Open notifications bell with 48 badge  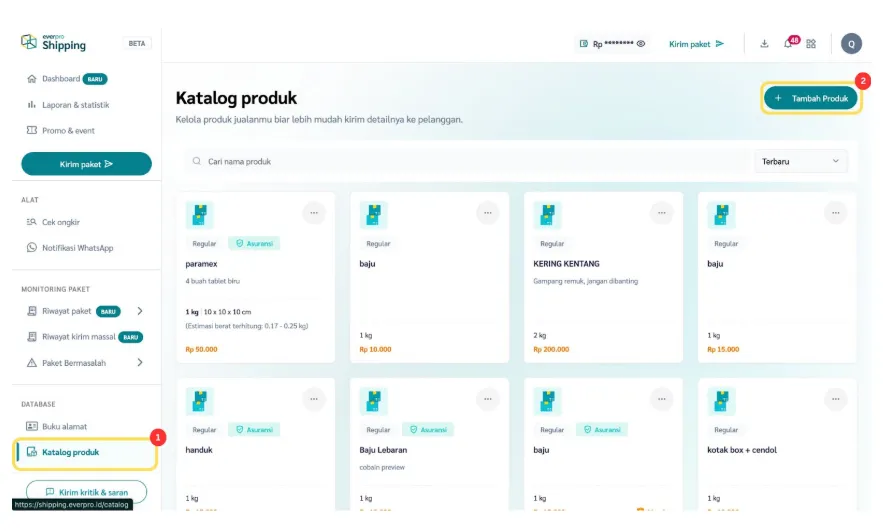click(788, 44)
